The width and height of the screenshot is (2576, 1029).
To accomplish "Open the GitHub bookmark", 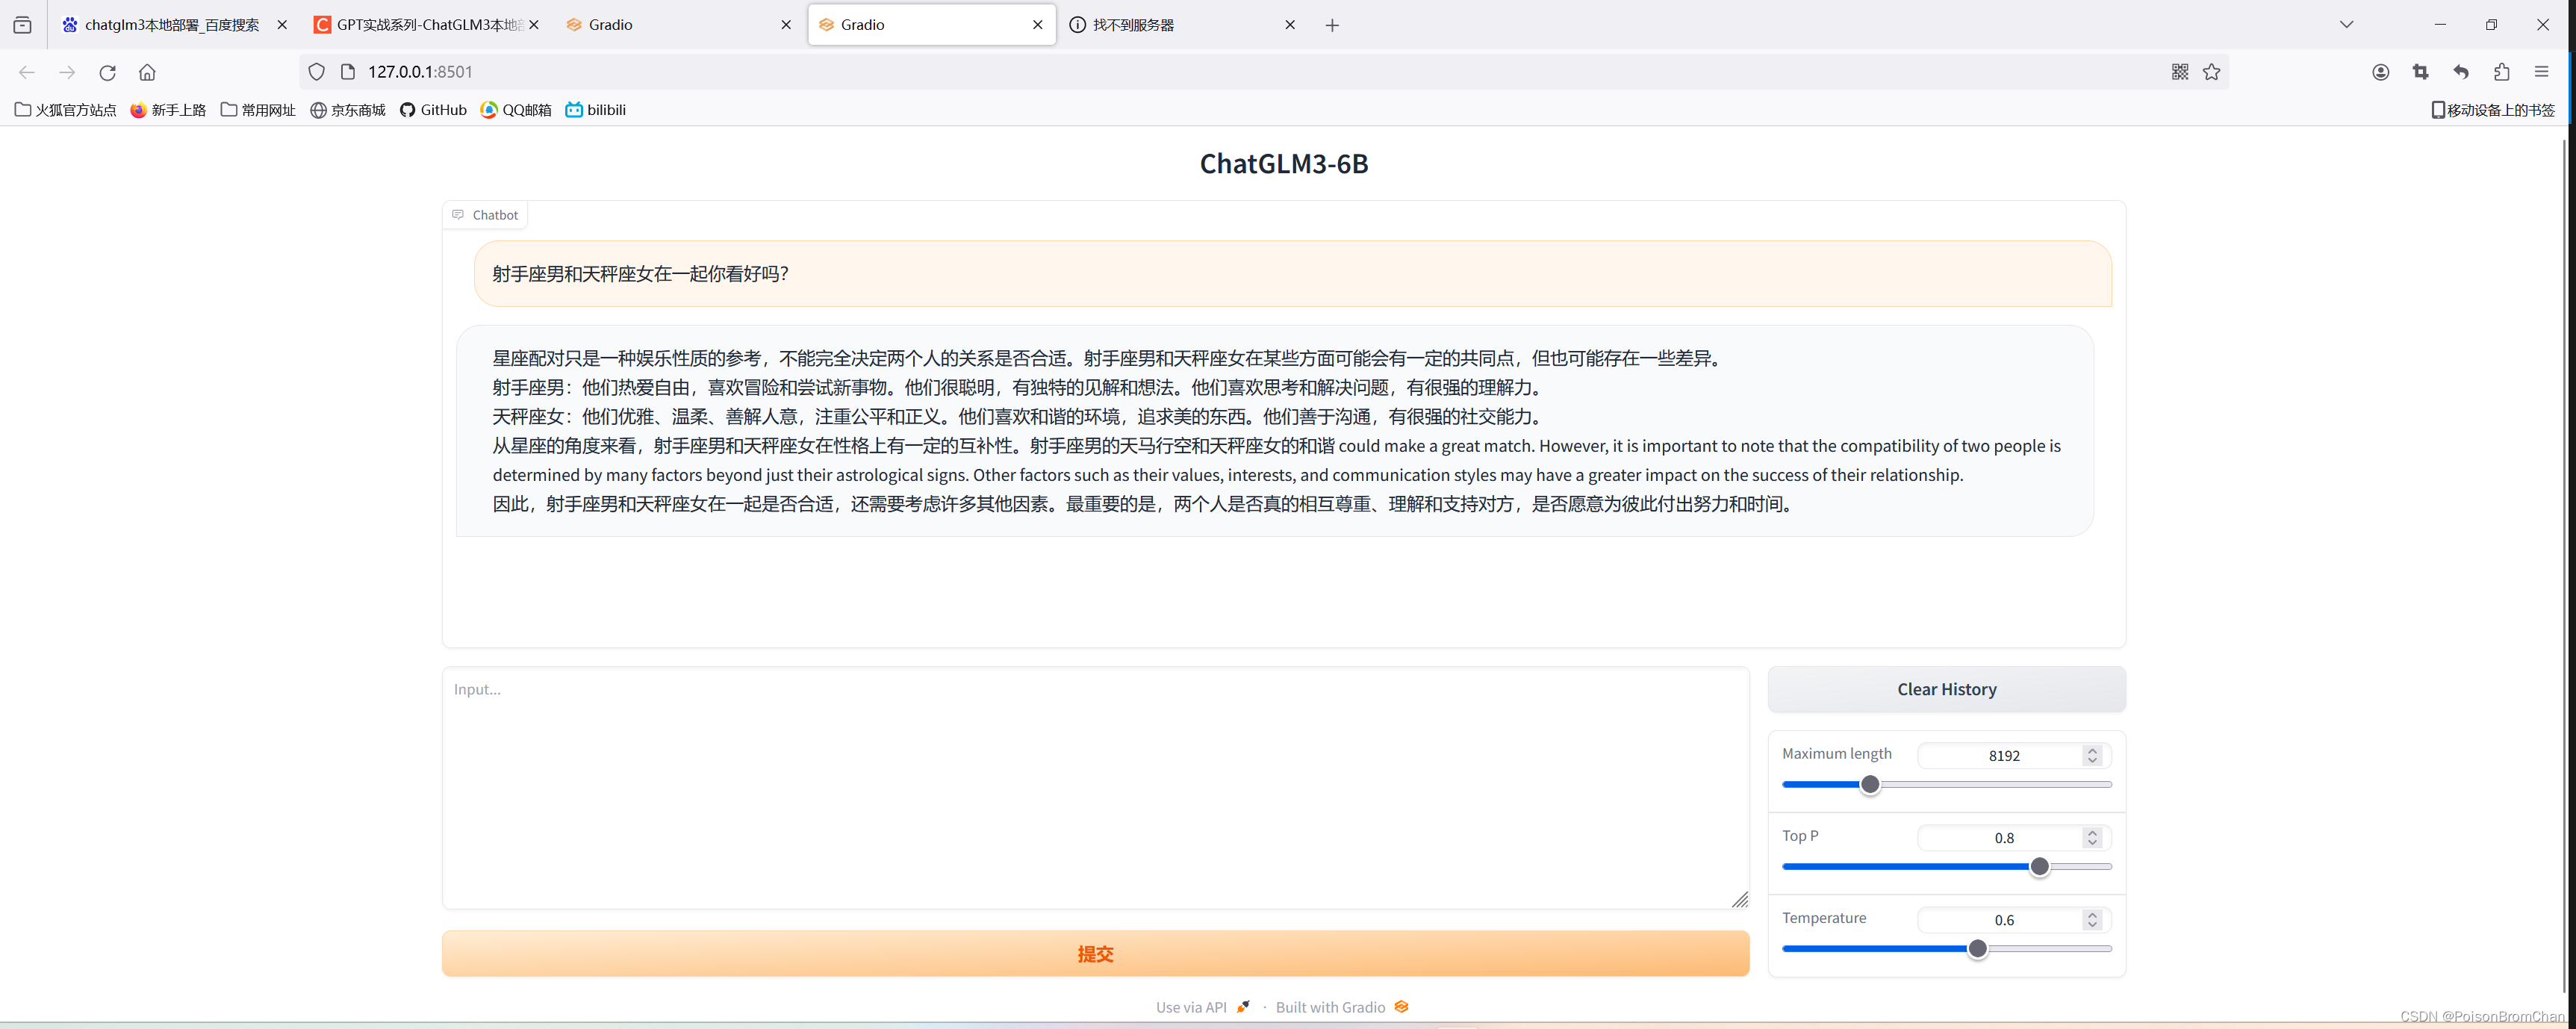I will (x=433, y=110).
